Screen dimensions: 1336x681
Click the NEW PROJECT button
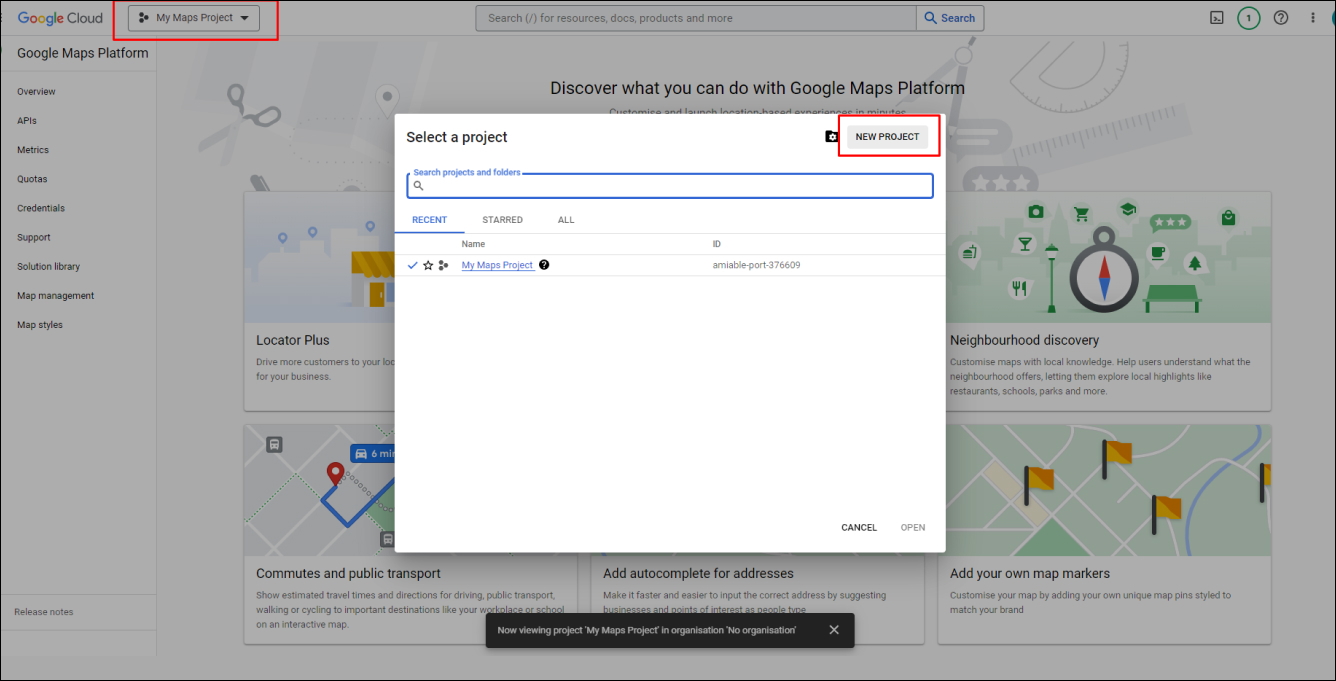pyautogui.click(x=887, y=137)
